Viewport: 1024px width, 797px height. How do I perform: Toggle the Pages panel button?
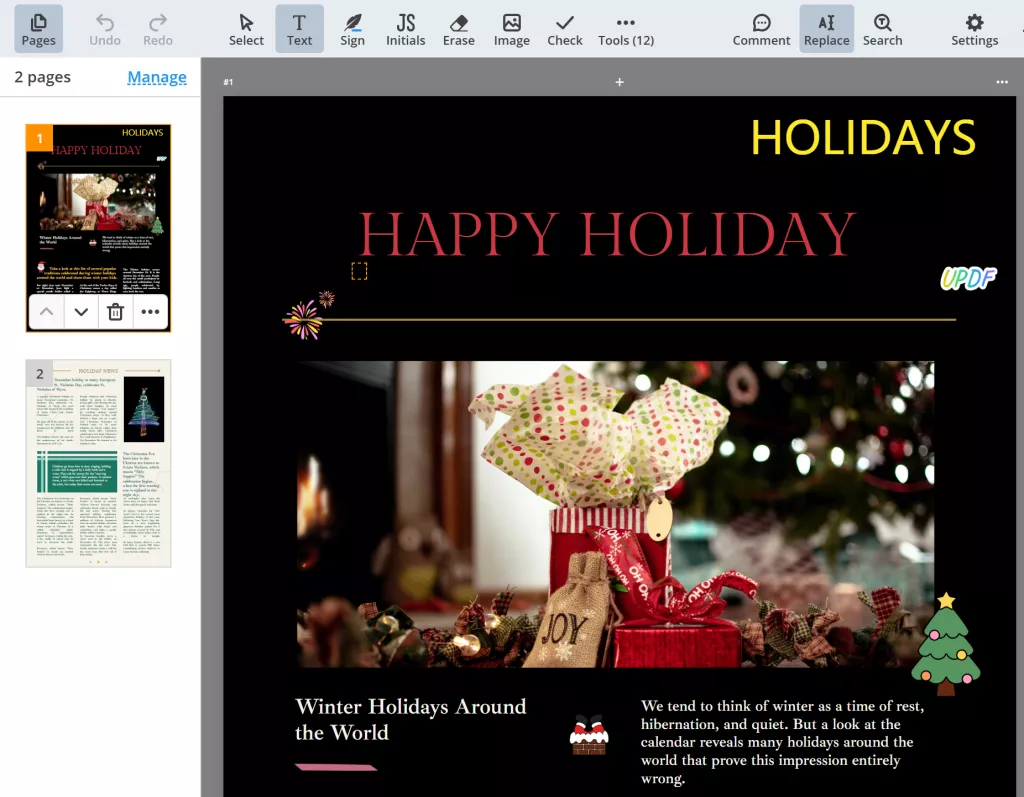pos(38,29)
